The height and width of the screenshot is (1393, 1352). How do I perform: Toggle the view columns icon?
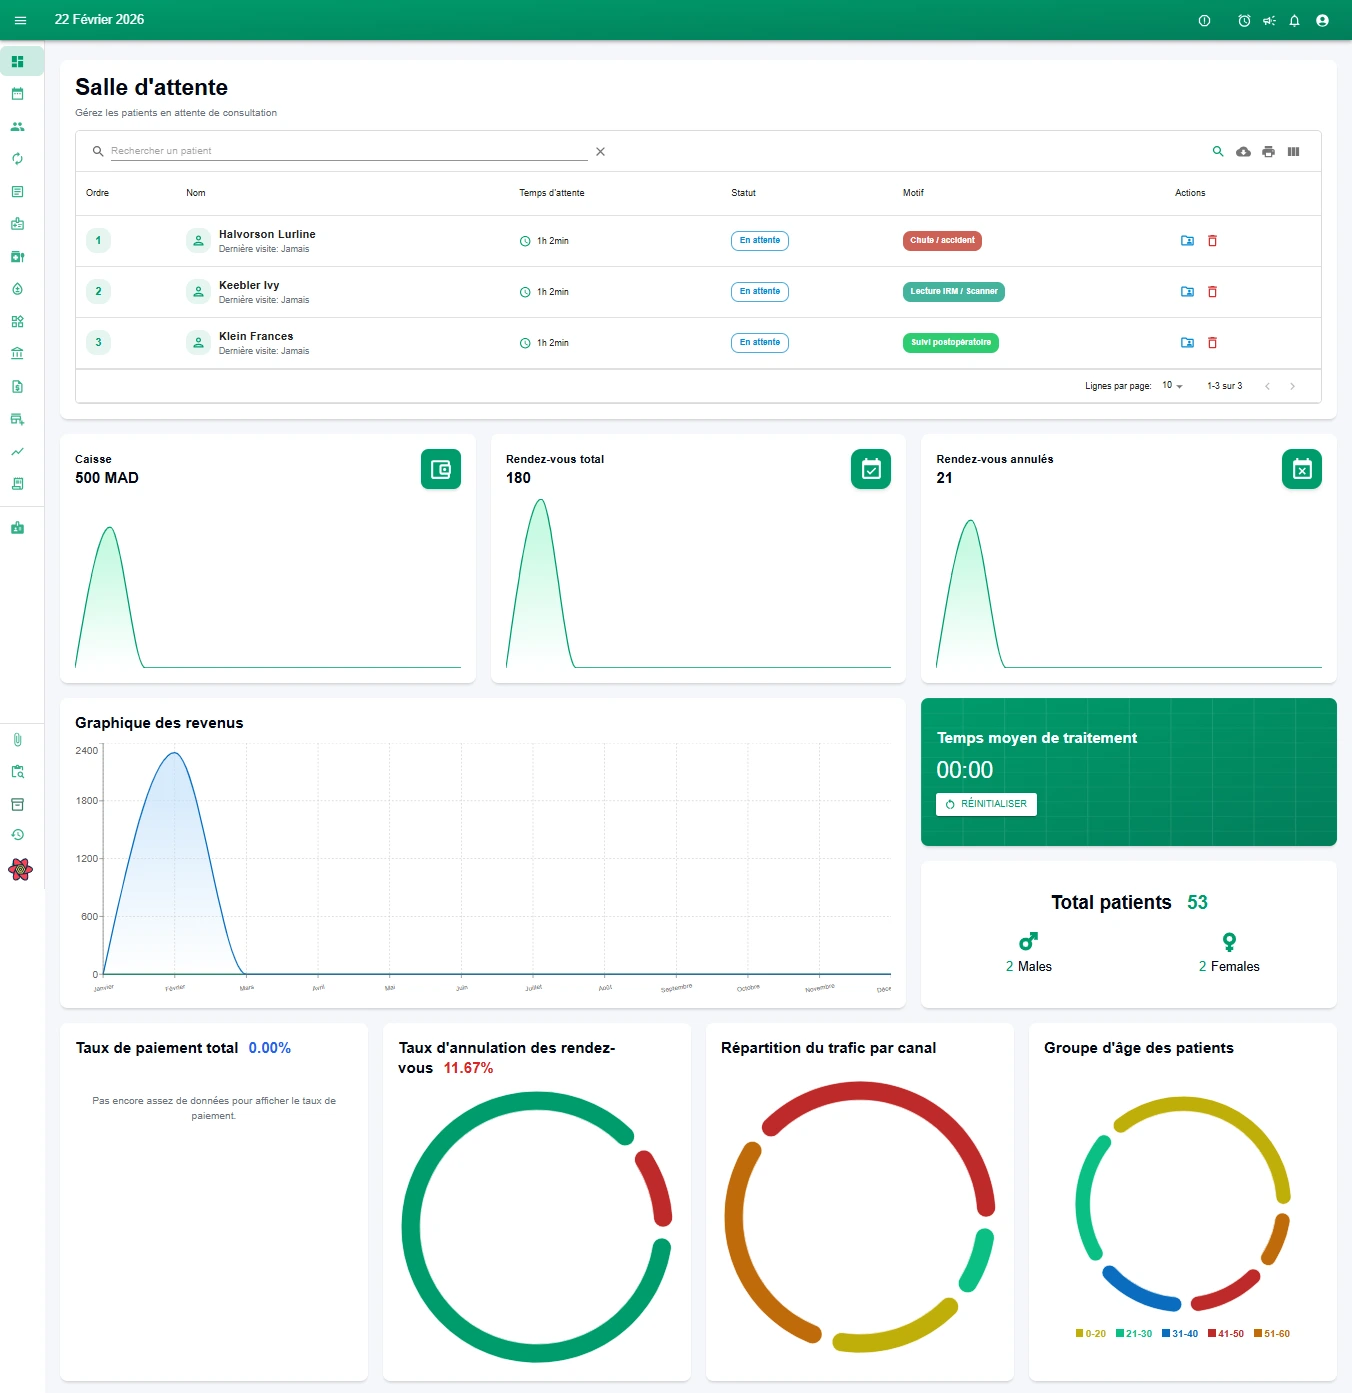1293,152
